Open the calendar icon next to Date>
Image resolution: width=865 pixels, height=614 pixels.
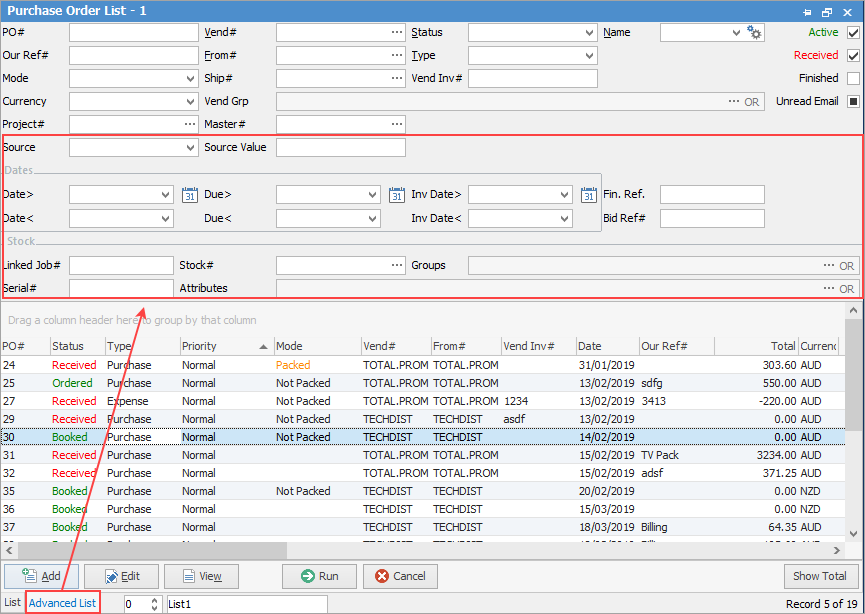click(x=190, y=195)
